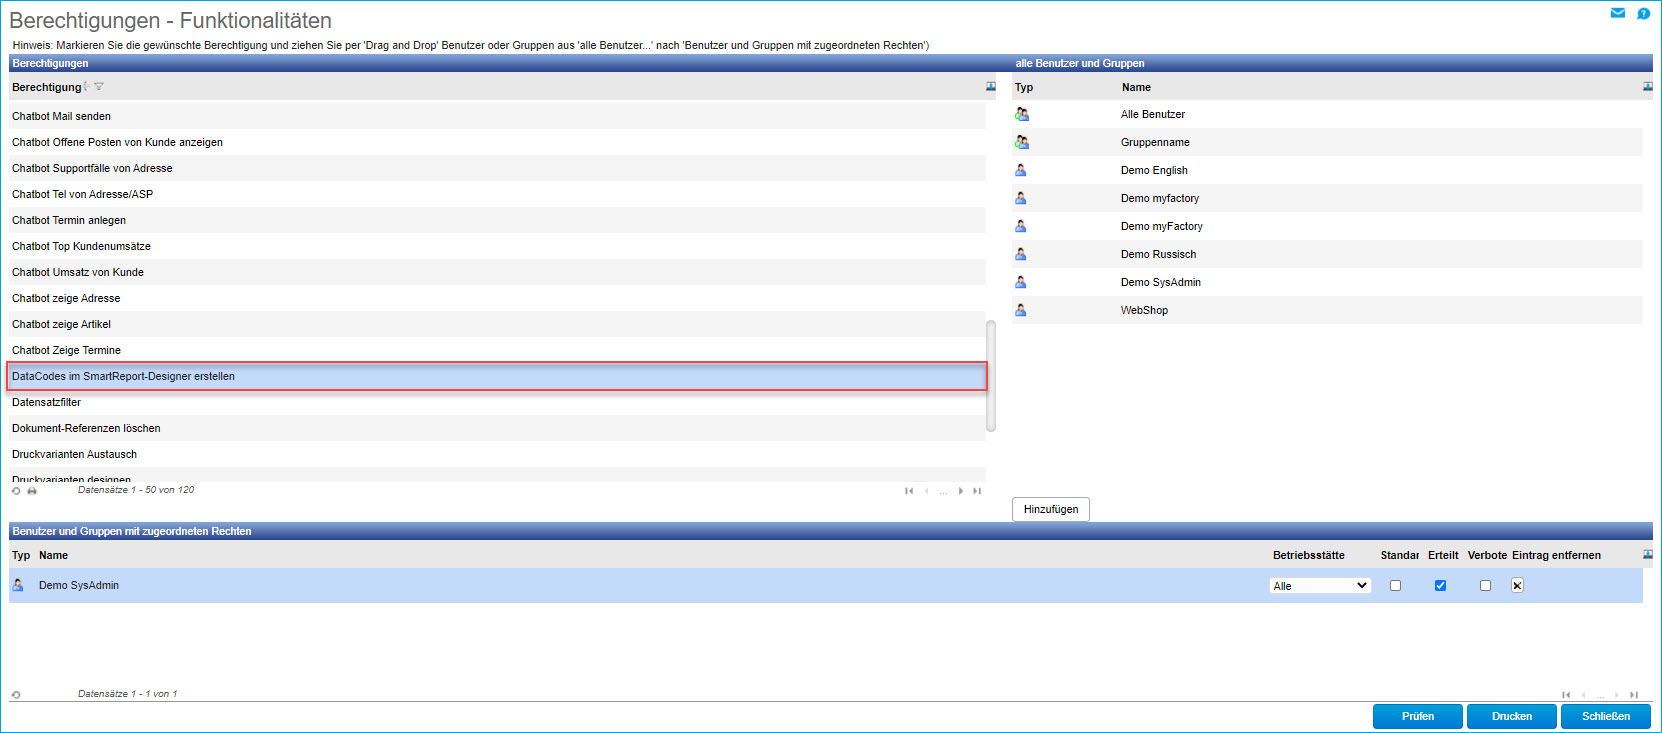This screenshot has height=733, width=1662.
Task: Click the filter icon beside Berechtigung header
Action: (99, 87)
